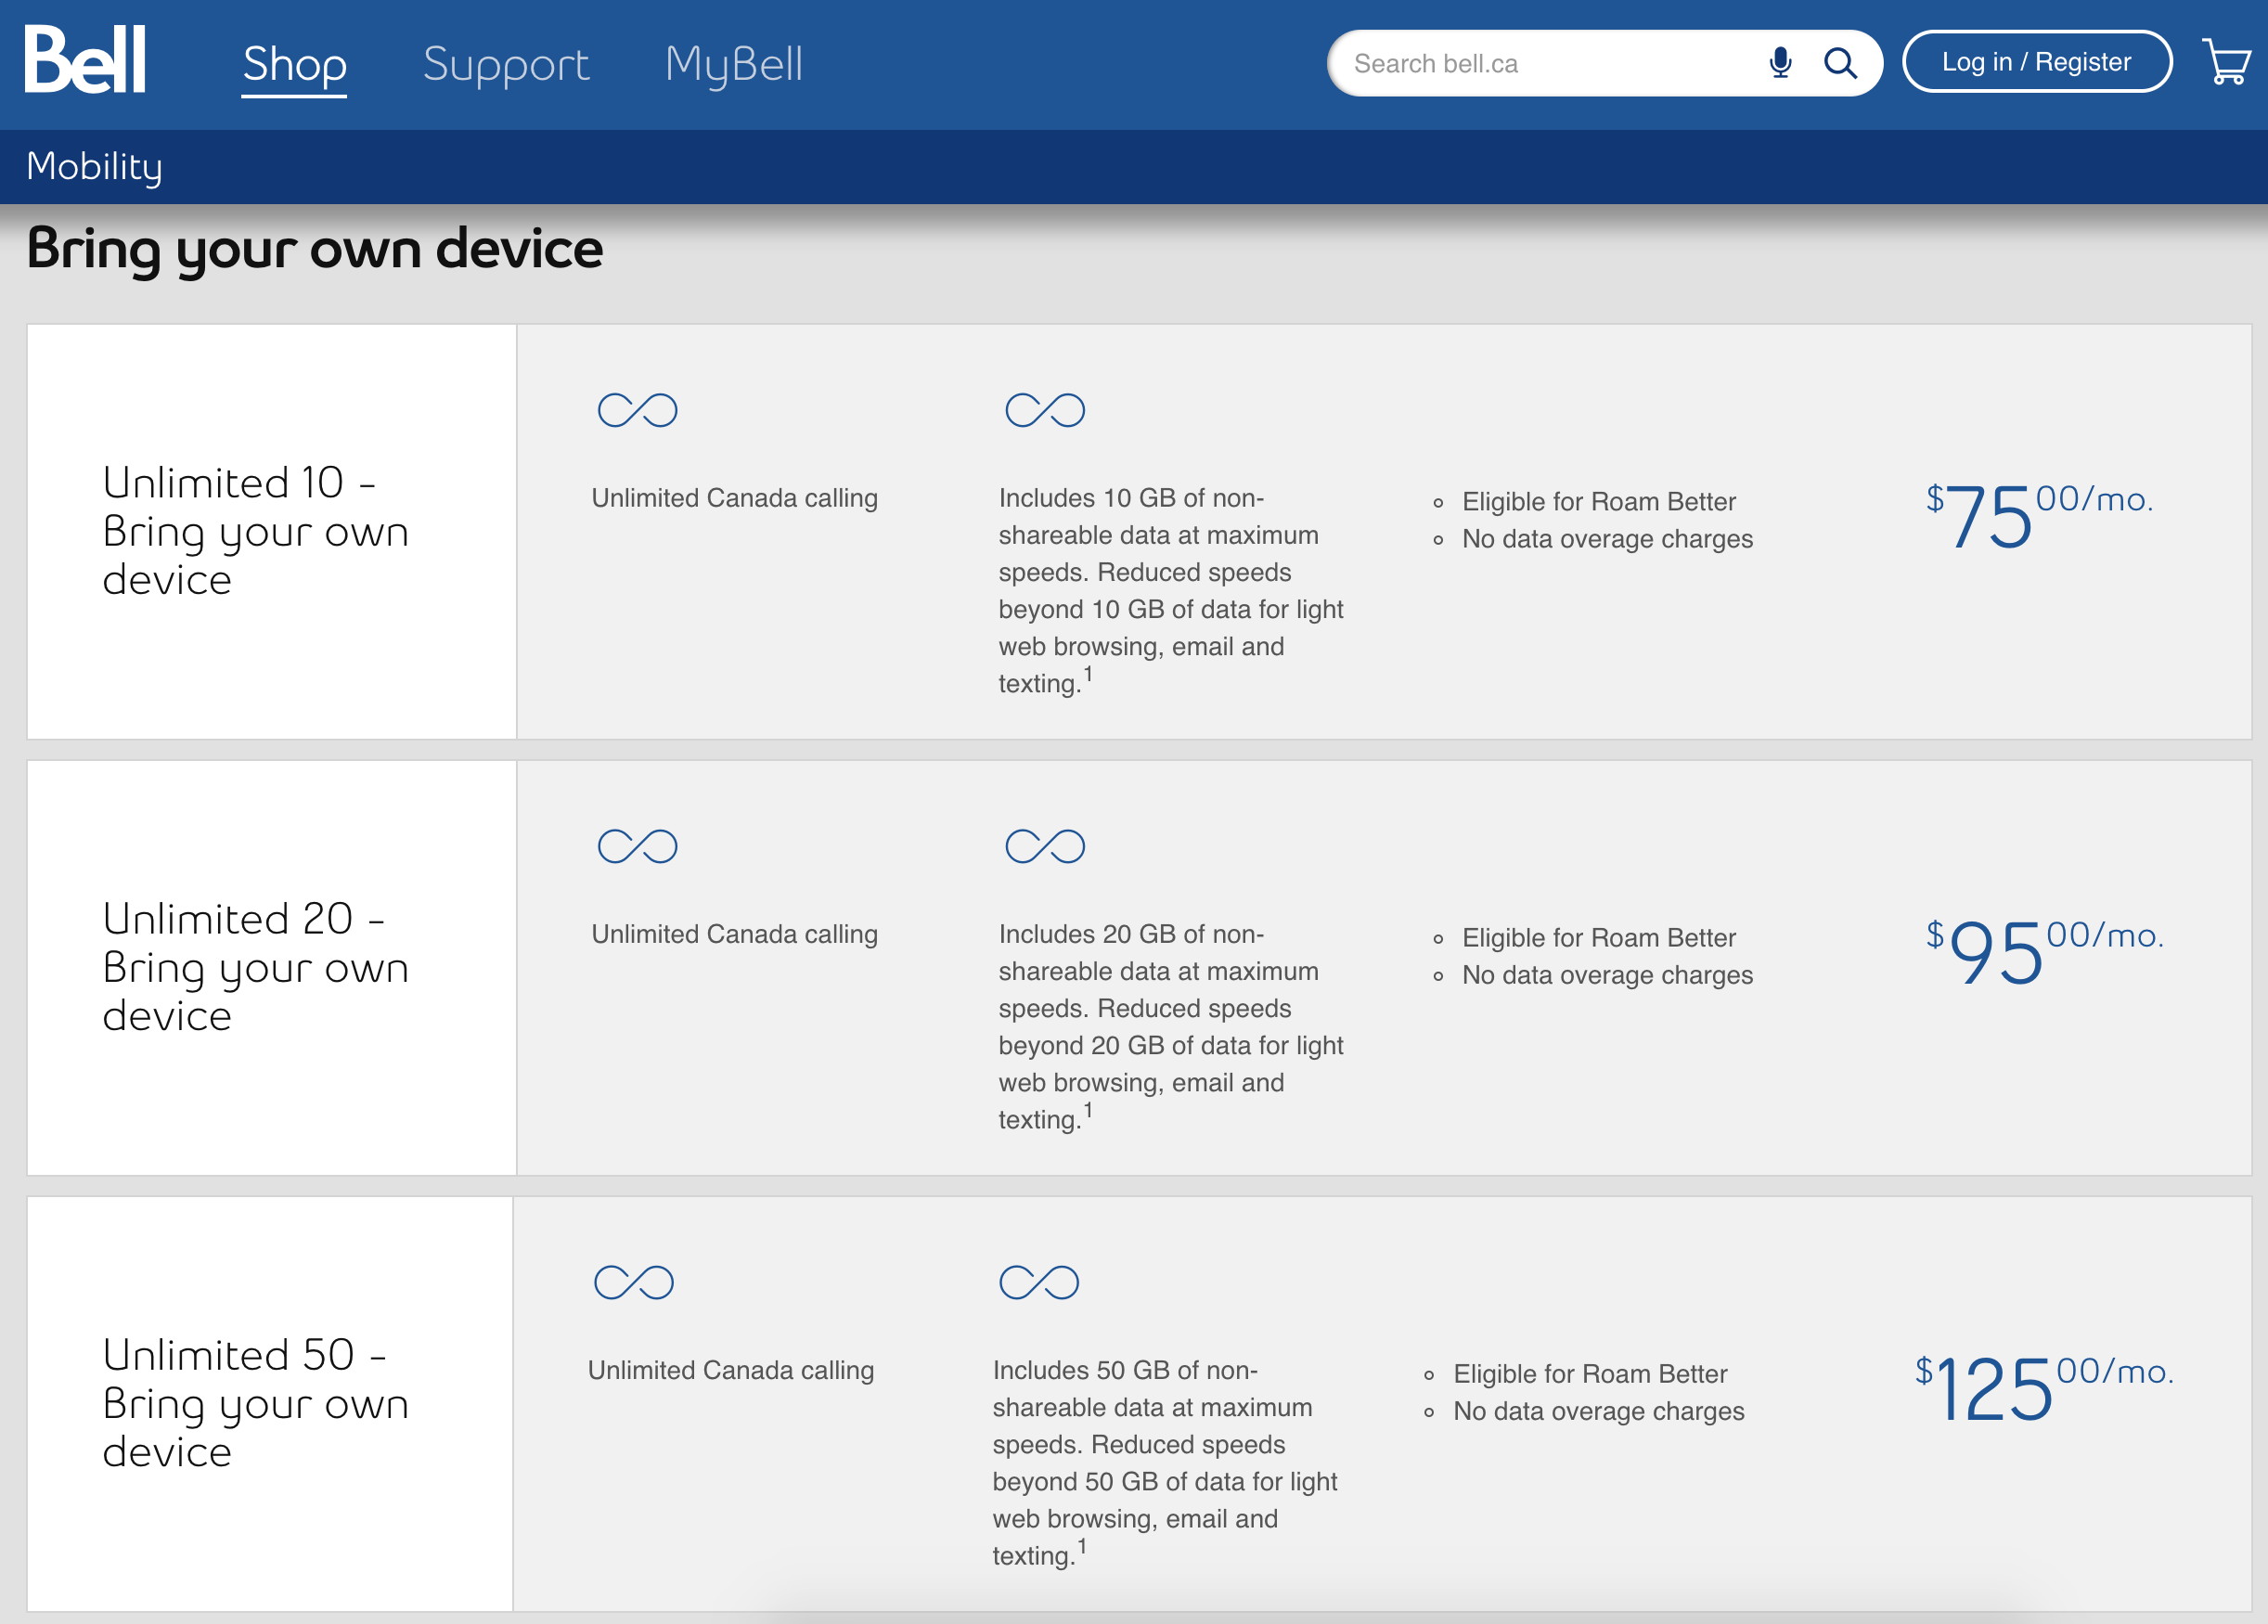Viewport: 2268px width, 1624px height.
Task: Click the Bell logo
Action: pyautogui.click(x=86, y=60)
